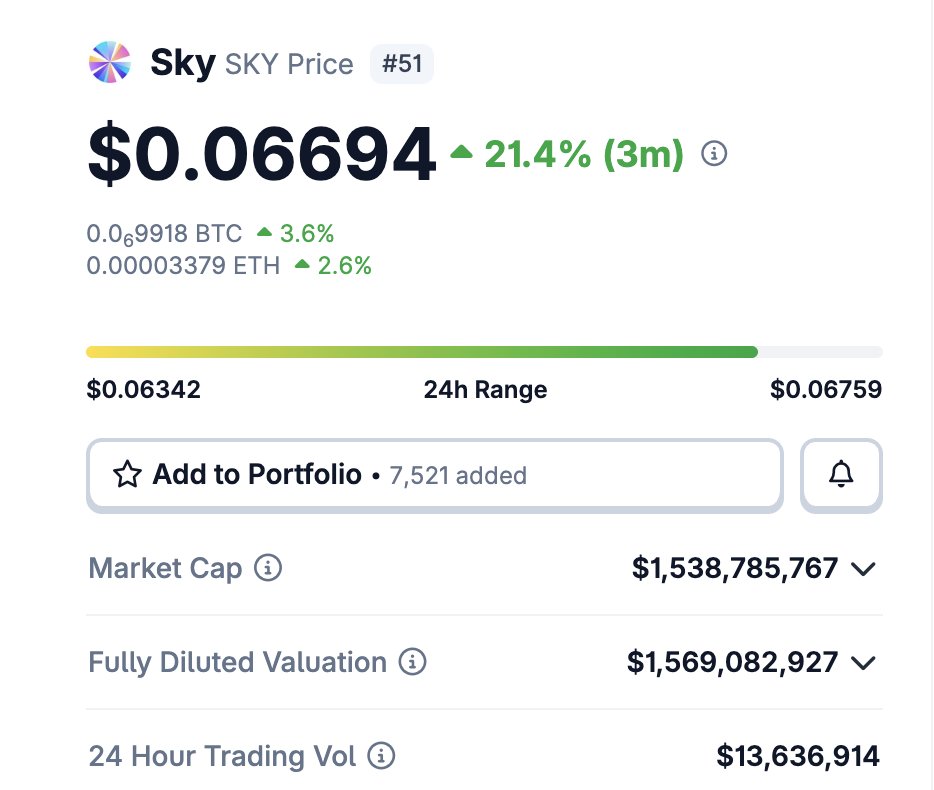
Task: Expand the Fully Diluted Valuation chevron
Action: point(863,663)
